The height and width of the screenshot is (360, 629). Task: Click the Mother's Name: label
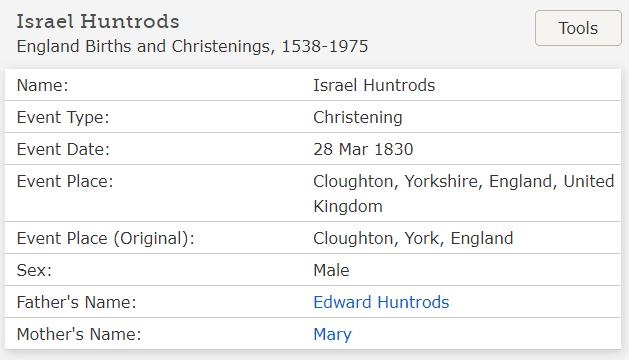79,334
